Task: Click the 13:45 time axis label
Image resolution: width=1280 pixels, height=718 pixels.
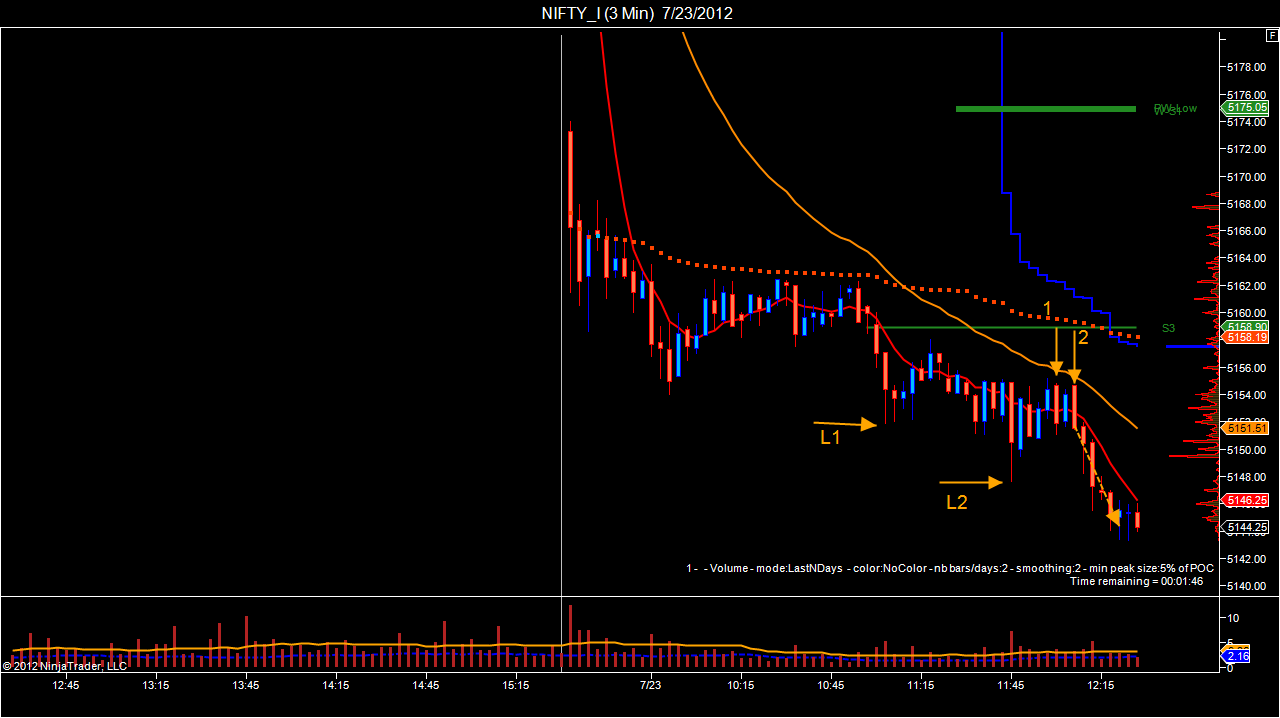Action: tap(246, 685)
